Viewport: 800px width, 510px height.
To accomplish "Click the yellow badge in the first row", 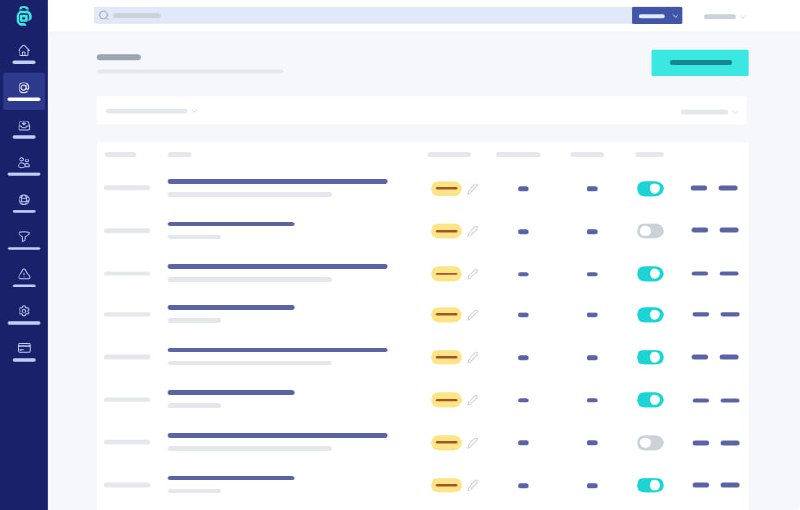I will tap(446, 189).
